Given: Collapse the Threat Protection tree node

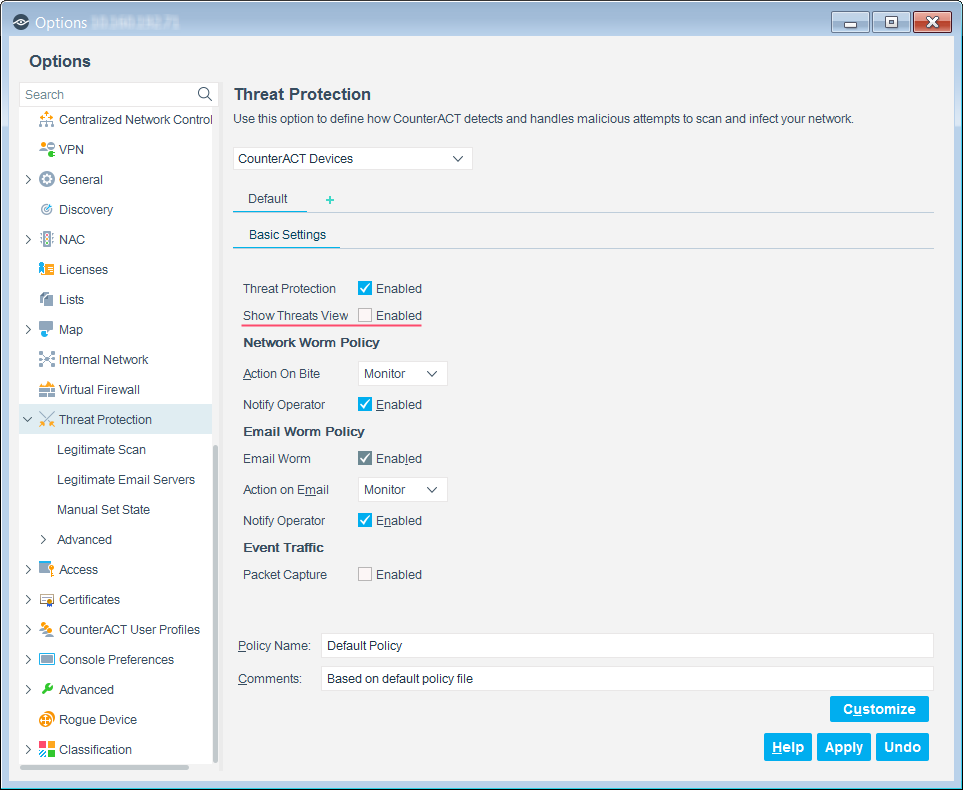Looking at the screenshot, I should click(28, 420).
